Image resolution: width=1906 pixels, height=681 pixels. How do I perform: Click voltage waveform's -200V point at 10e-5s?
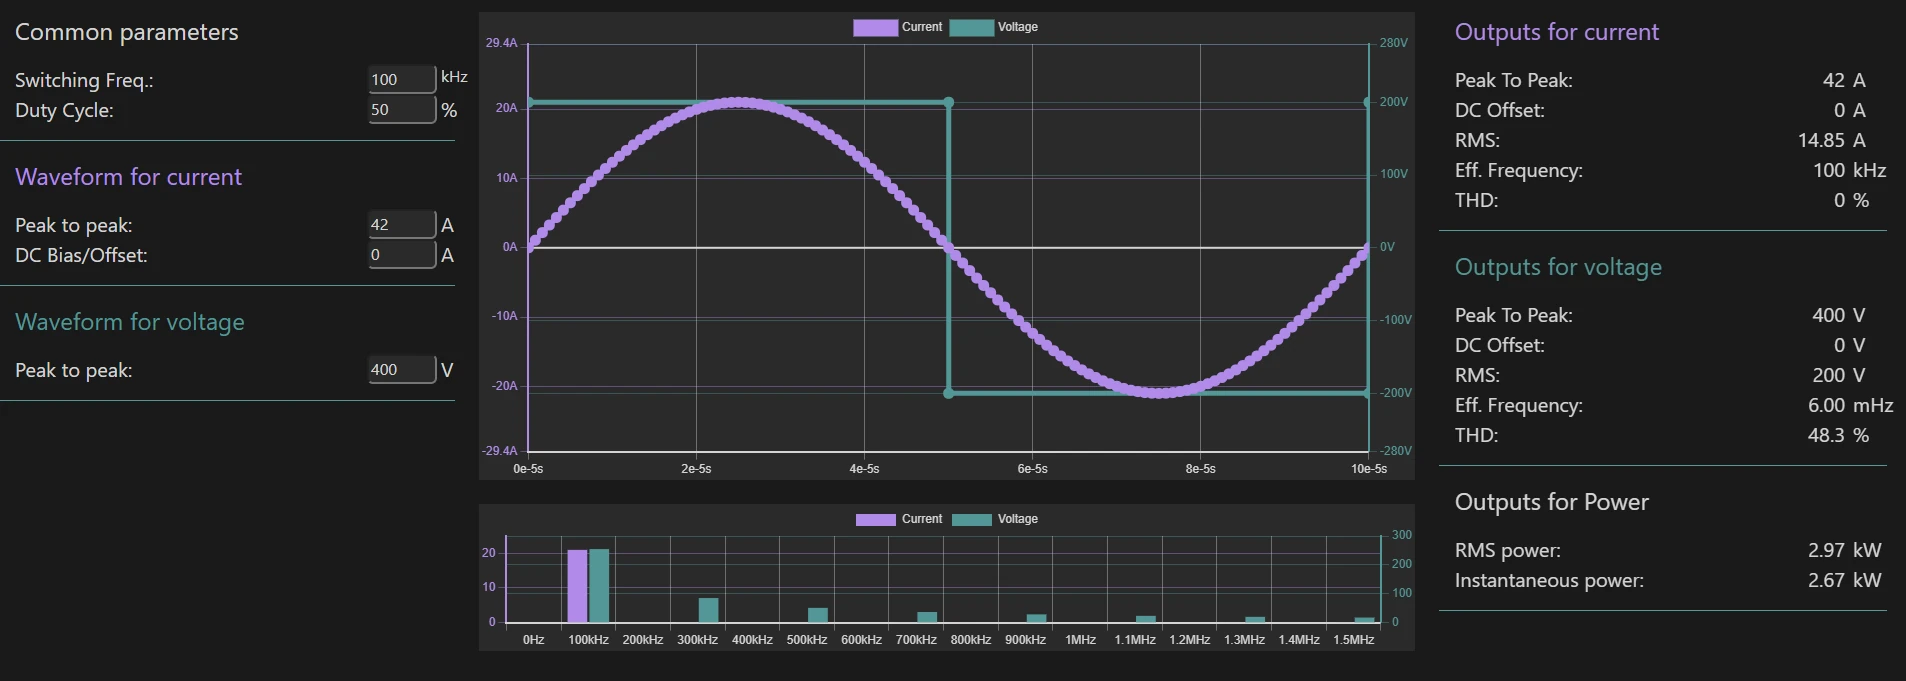point(1367,393)
